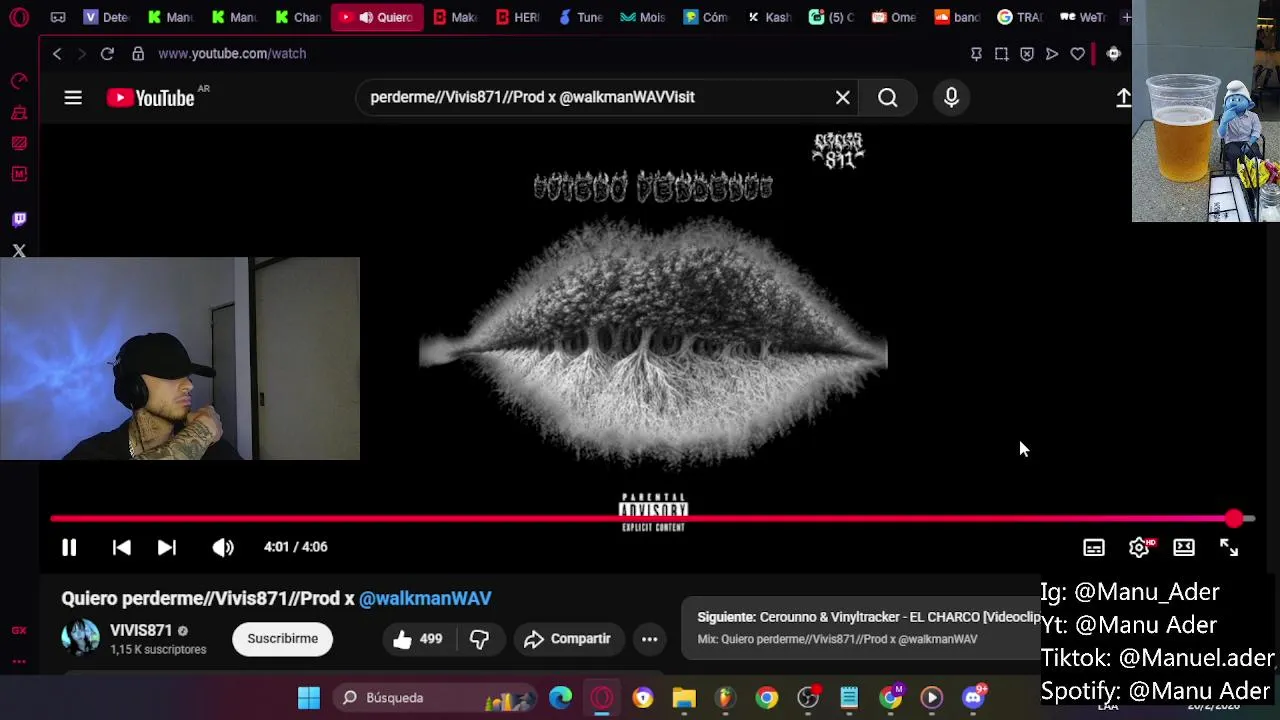Screen dimensions: 1280x720
Task: Open Twitch in Opera sidebar
Action: coord(19,220)
